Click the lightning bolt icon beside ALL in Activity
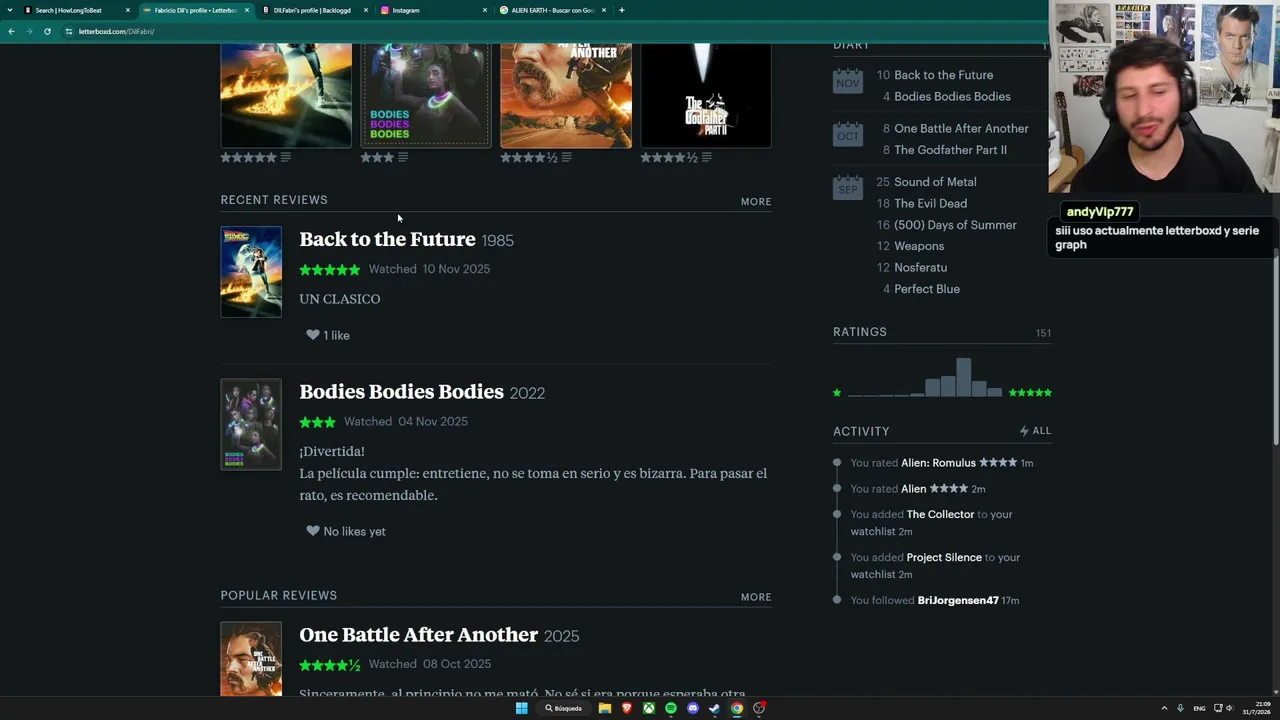Viewport: 1280px width, 720px height. point(1024,431)
